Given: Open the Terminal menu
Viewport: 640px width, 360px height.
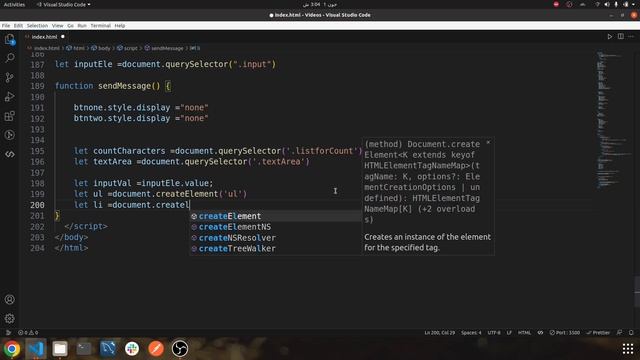Looking at the screenshot, I should 100,26.
